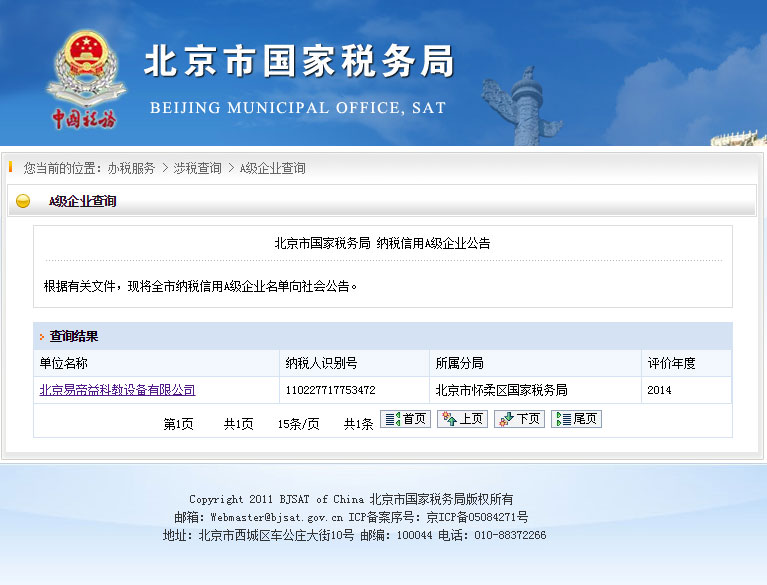Click the 共1页 total pages text
The width and height of the screenshot is (767, 585).
click(239, 424)
